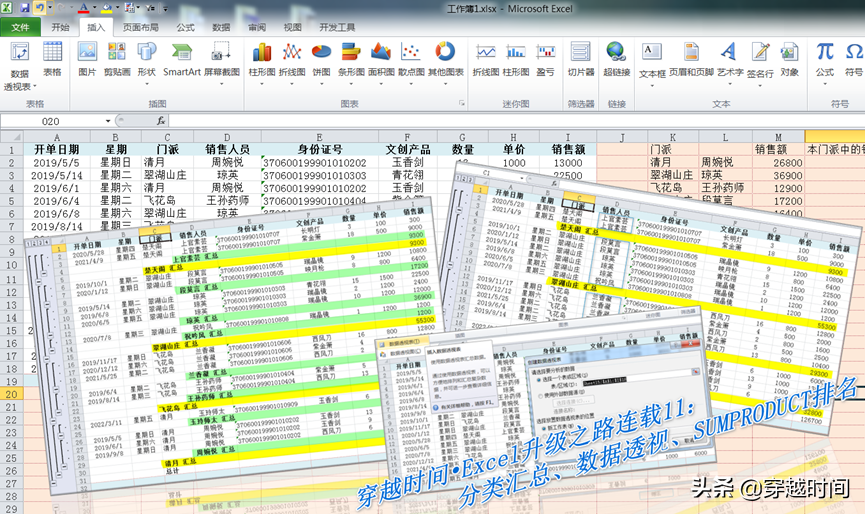Insert a picture with 图片 icon

[87, 60]
